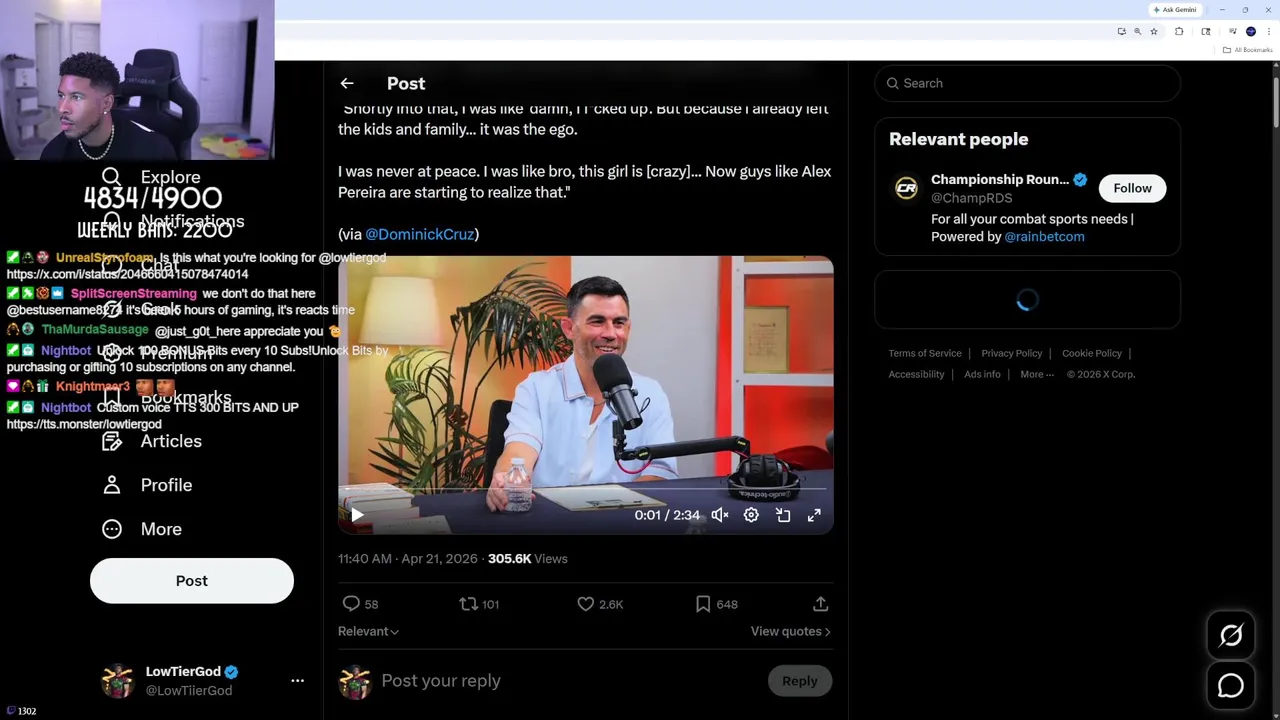Screen dimensions: 1280x720
Task: Open the Chrome three-dot menu
Action: [x=1269, y=32]
